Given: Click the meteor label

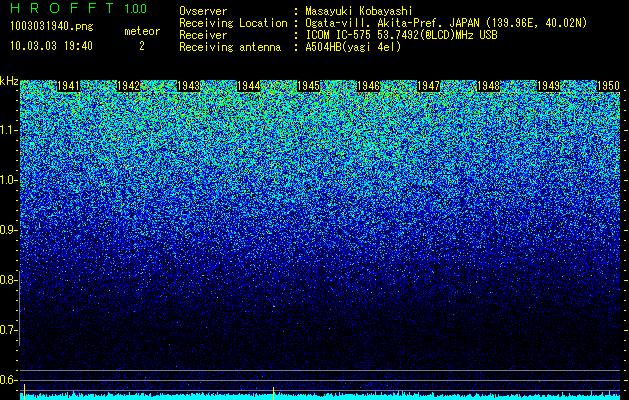Looking at the screenshot, I should click(x=142, y=31).
